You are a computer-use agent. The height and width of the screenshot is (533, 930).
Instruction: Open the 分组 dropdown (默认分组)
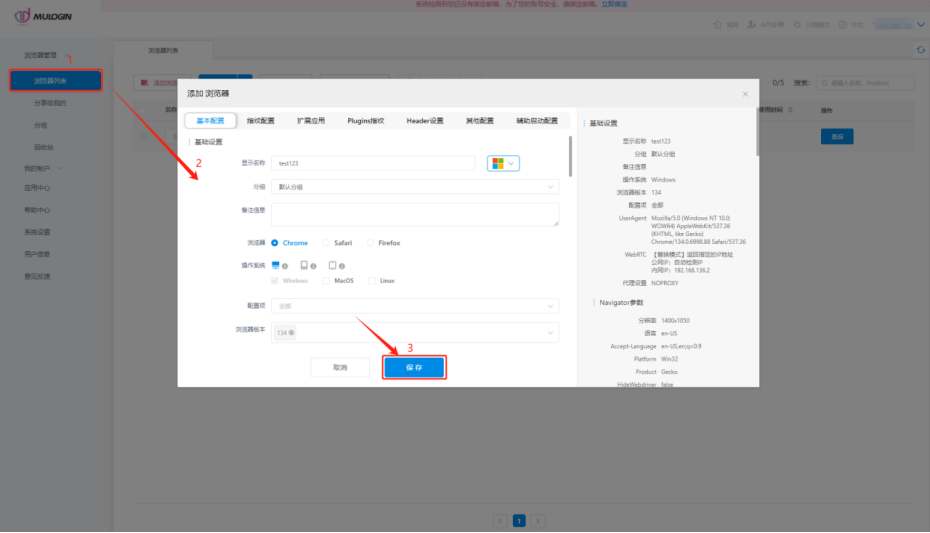[x=414, y=187]
